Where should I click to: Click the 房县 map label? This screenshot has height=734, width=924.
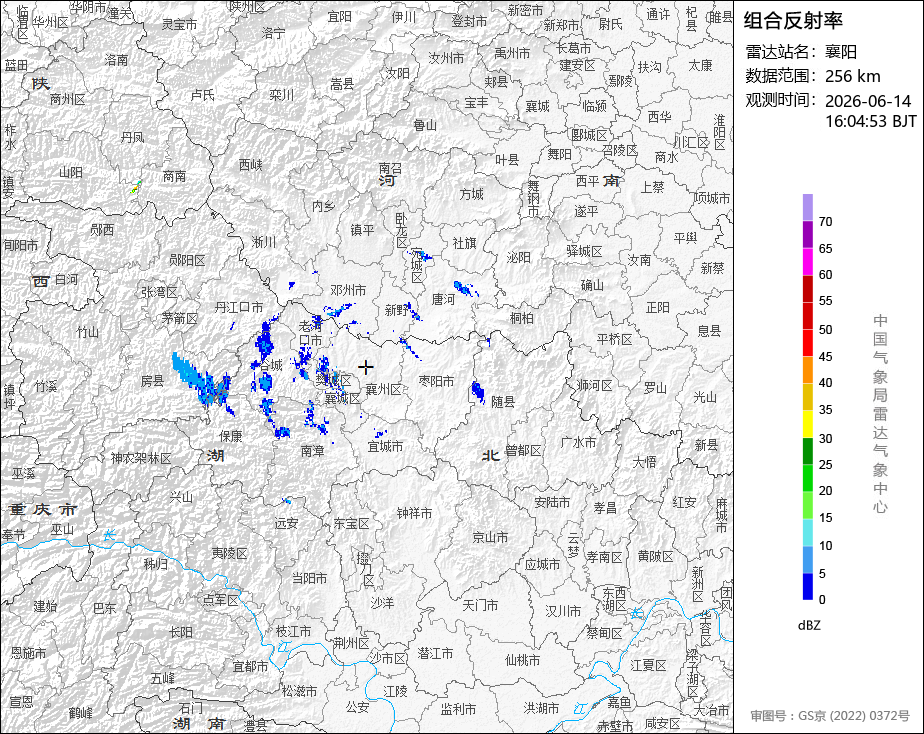click(152, 381)
